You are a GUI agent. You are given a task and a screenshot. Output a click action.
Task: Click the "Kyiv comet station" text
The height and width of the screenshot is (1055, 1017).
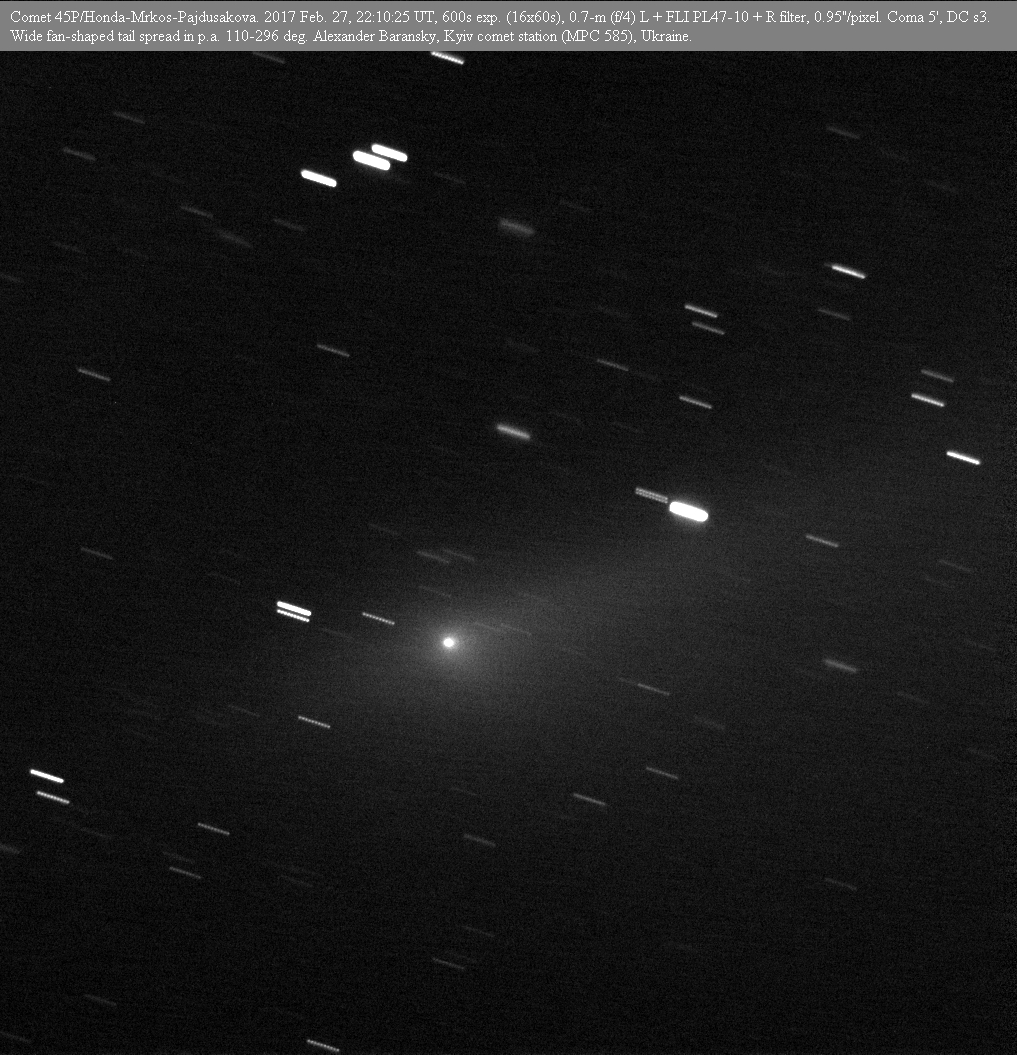tap(500, 36)
